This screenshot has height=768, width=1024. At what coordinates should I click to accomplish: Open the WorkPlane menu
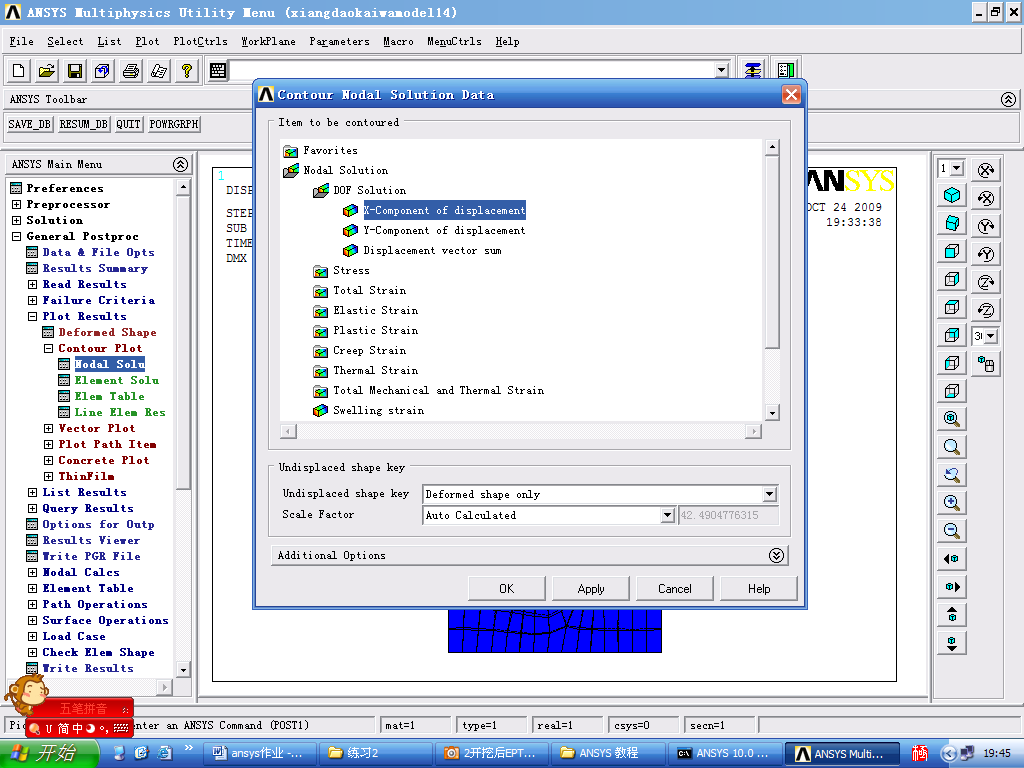click(x=268, y=42)
